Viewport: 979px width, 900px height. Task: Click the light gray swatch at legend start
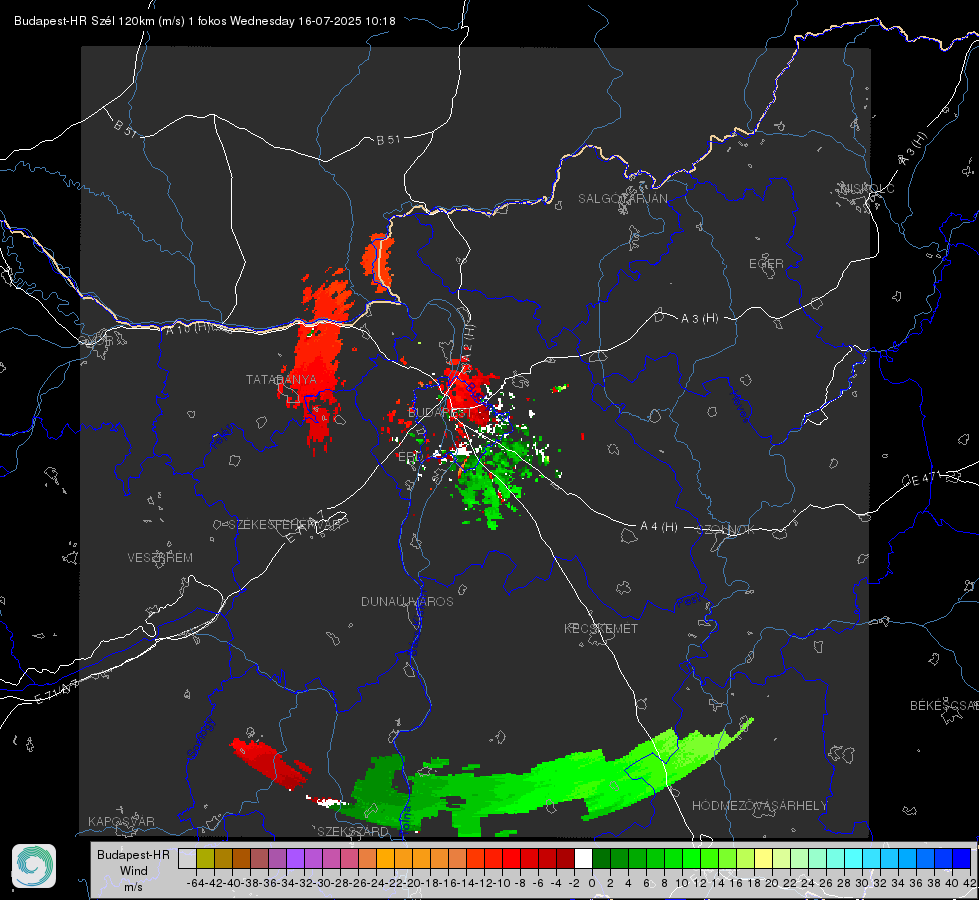[187, 858]
